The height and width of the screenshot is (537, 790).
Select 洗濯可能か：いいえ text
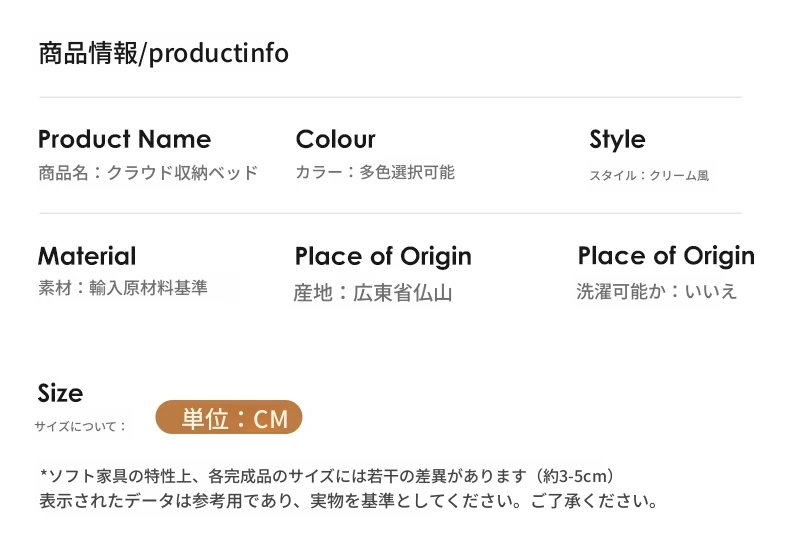pos(657,291)
